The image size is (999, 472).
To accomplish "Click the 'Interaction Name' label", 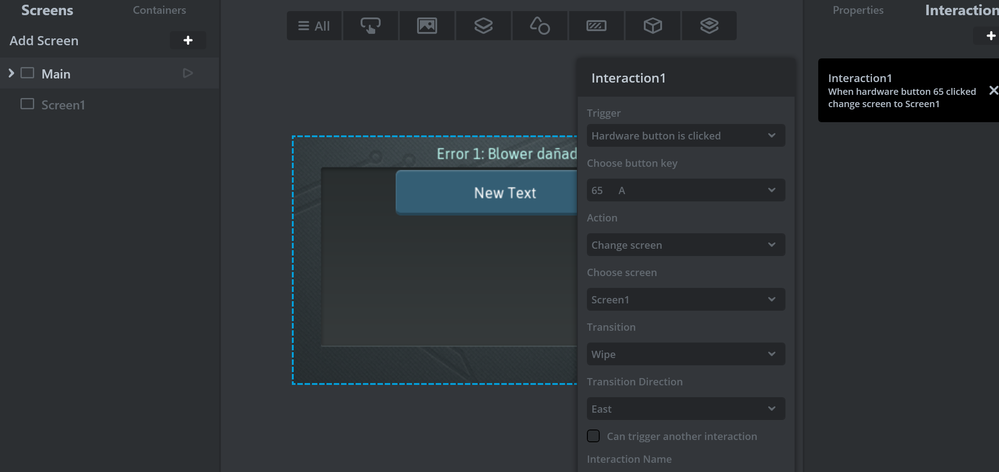I will tap(629, 459).
